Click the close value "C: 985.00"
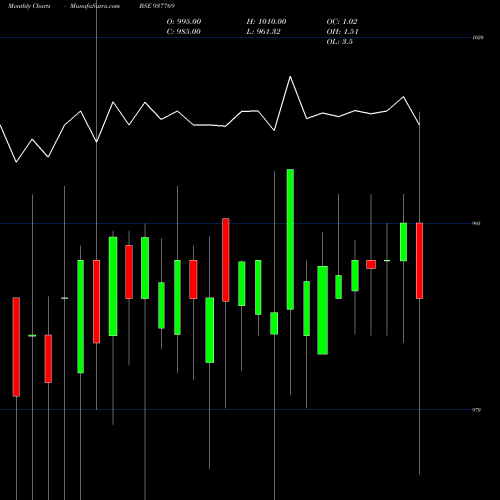The height and width of the screenshot is (500, 500). pyautogui.click(x=183, y=32)
